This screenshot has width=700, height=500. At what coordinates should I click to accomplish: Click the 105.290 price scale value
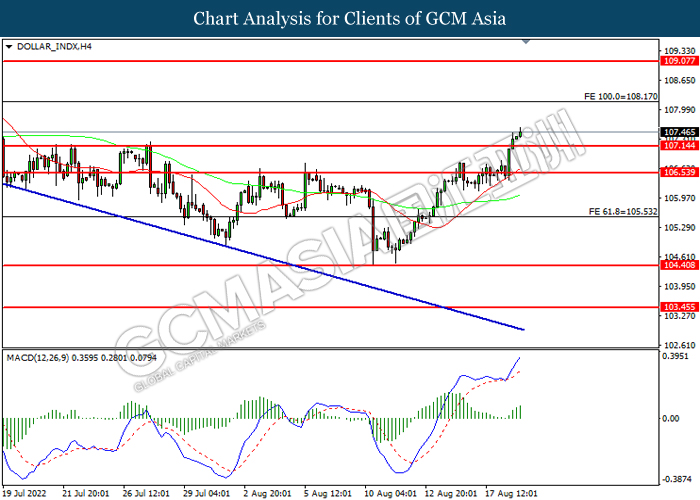coord(680,228)
